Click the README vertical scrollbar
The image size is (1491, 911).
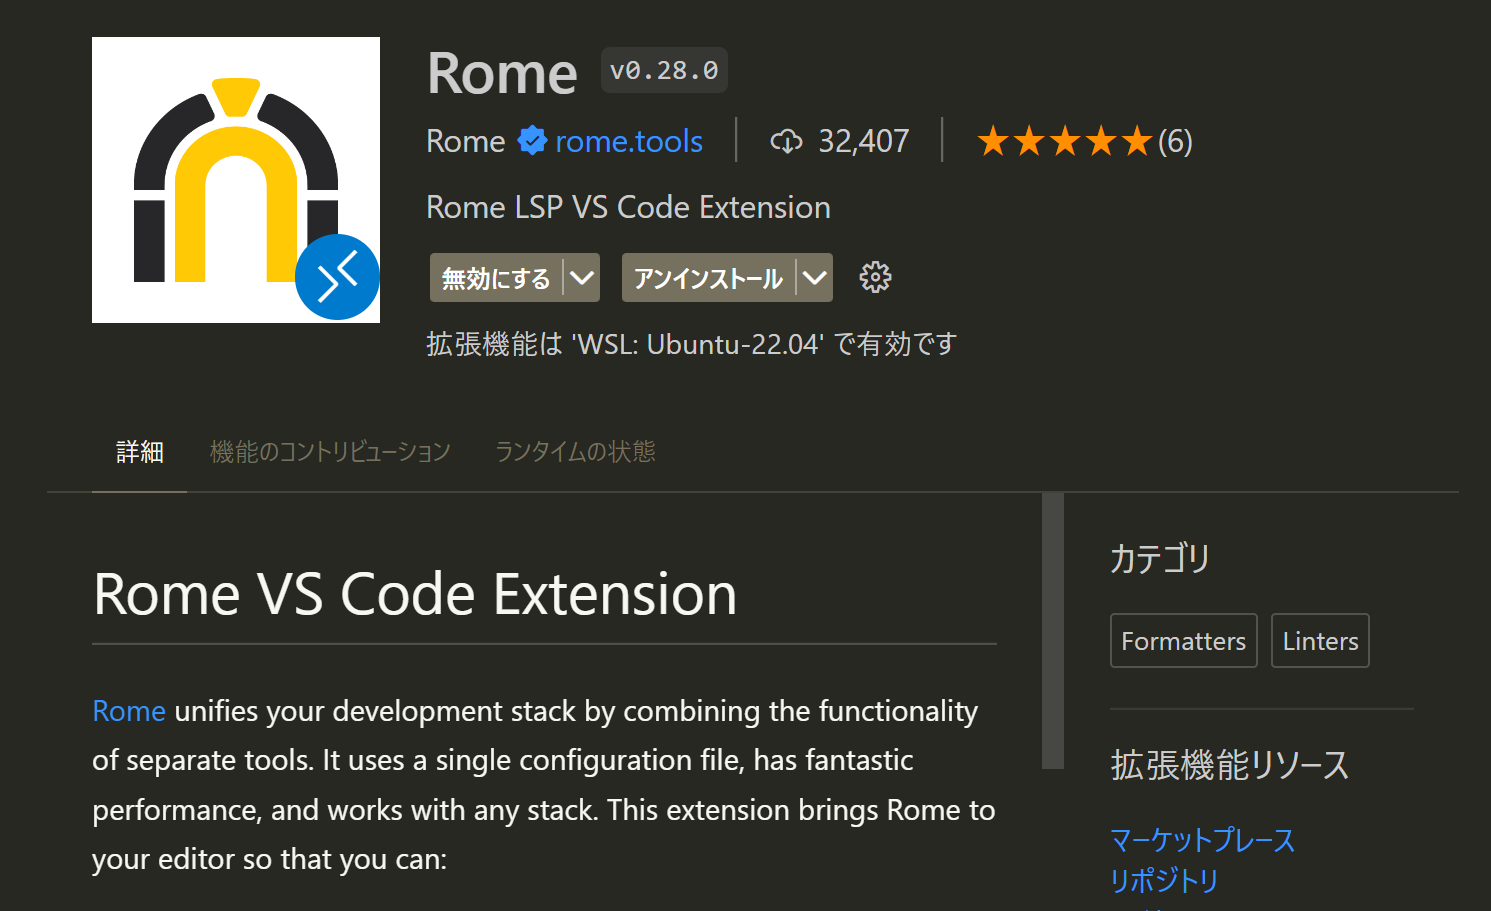click(x=1053, y=631)
